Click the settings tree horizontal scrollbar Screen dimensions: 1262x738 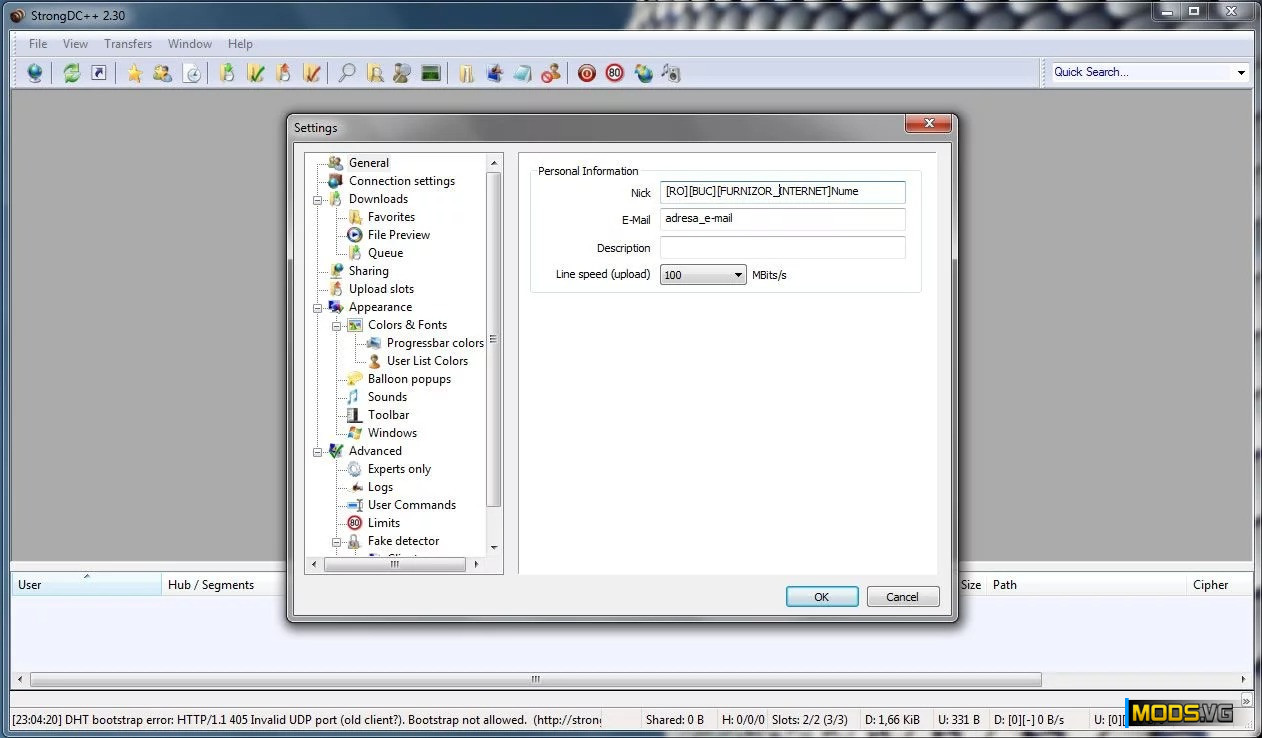click(x=395, y=565)
